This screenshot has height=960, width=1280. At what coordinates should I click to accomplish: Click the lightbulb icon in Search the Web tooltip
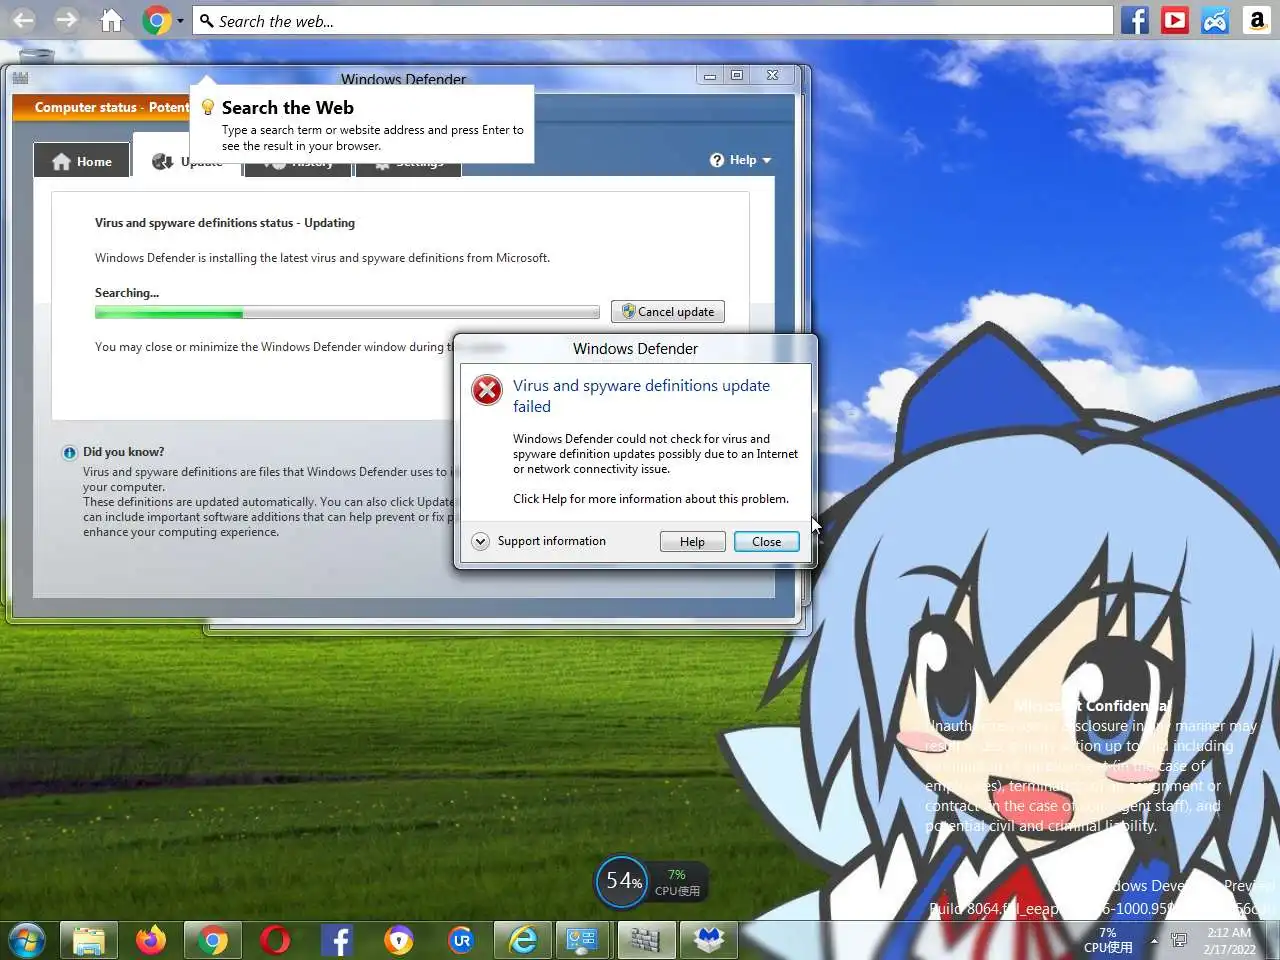point(208,107)
